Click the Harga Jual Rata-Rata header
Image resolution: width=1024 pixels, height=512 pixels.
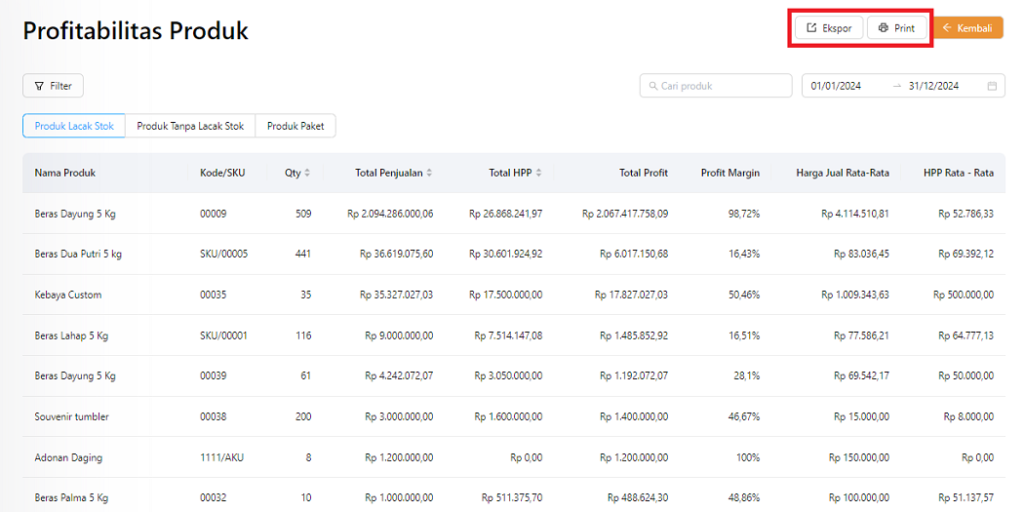coord(842,173)
